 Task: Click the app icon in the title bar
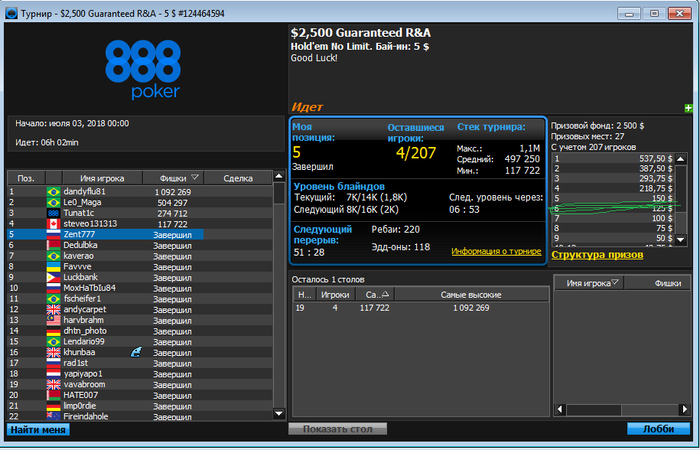[x=11, y=13]
